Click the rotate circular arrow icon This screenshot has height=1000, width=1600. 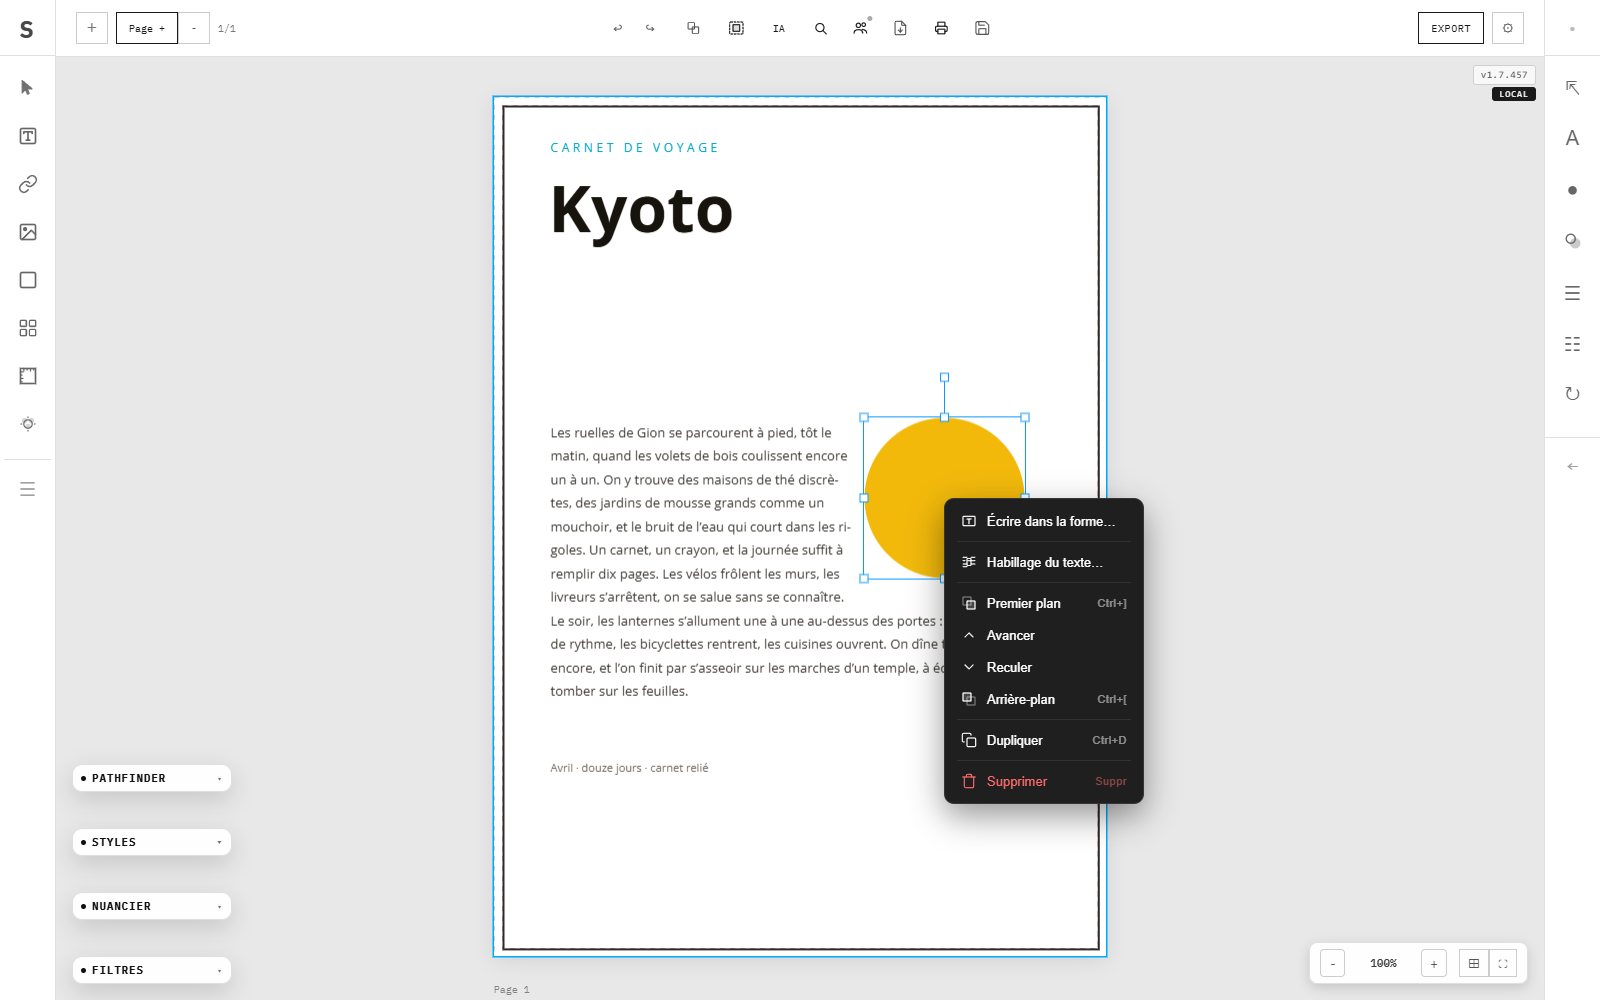1572,394
